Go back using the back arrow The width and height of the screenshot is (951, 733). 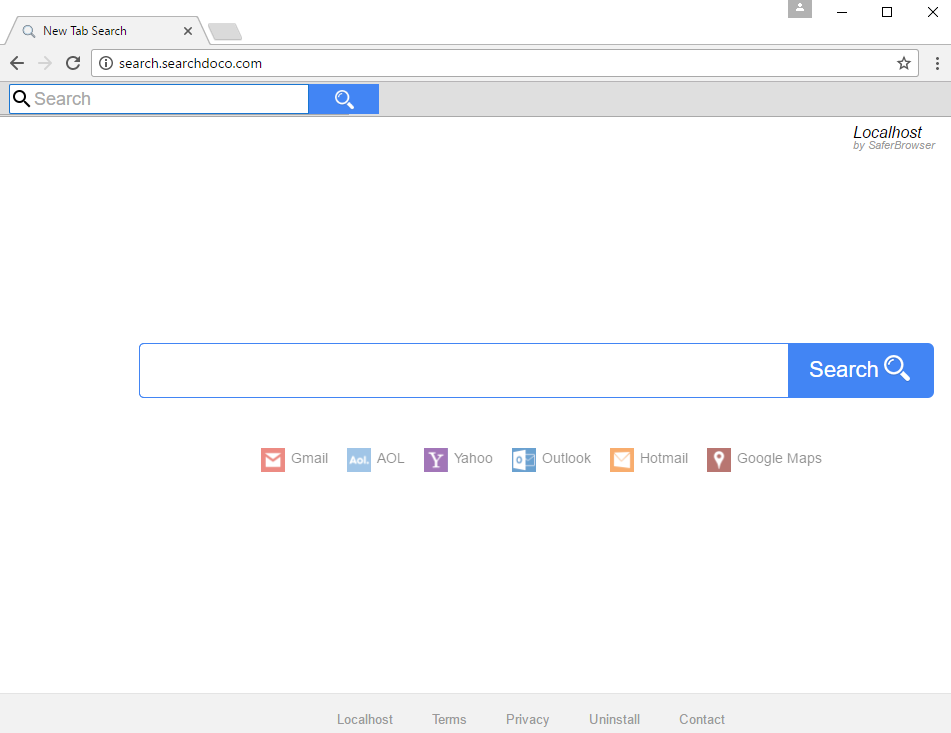coord(16,62)
